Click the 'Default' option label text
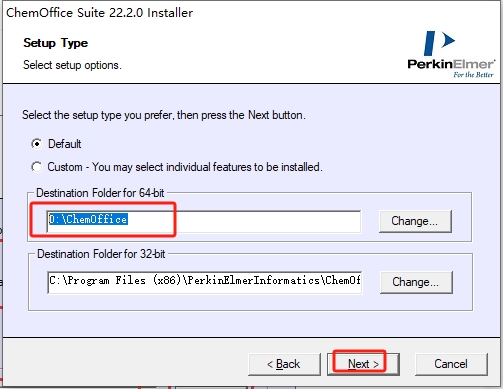Image resolution: width=503 pixels, height=389 pixels. click(65, 144)
